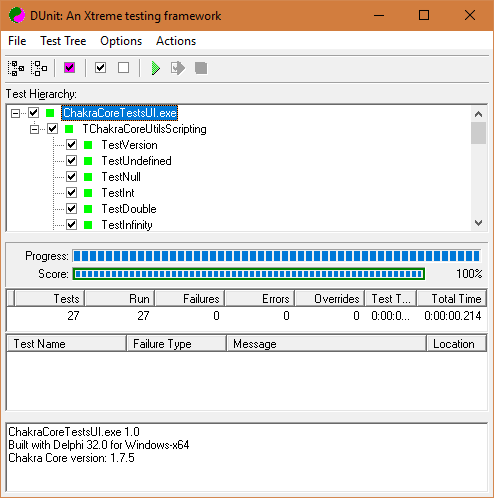Click green status square beside TestInfinity
Viewport: 494px width, 498px height.
coord(88,225)
